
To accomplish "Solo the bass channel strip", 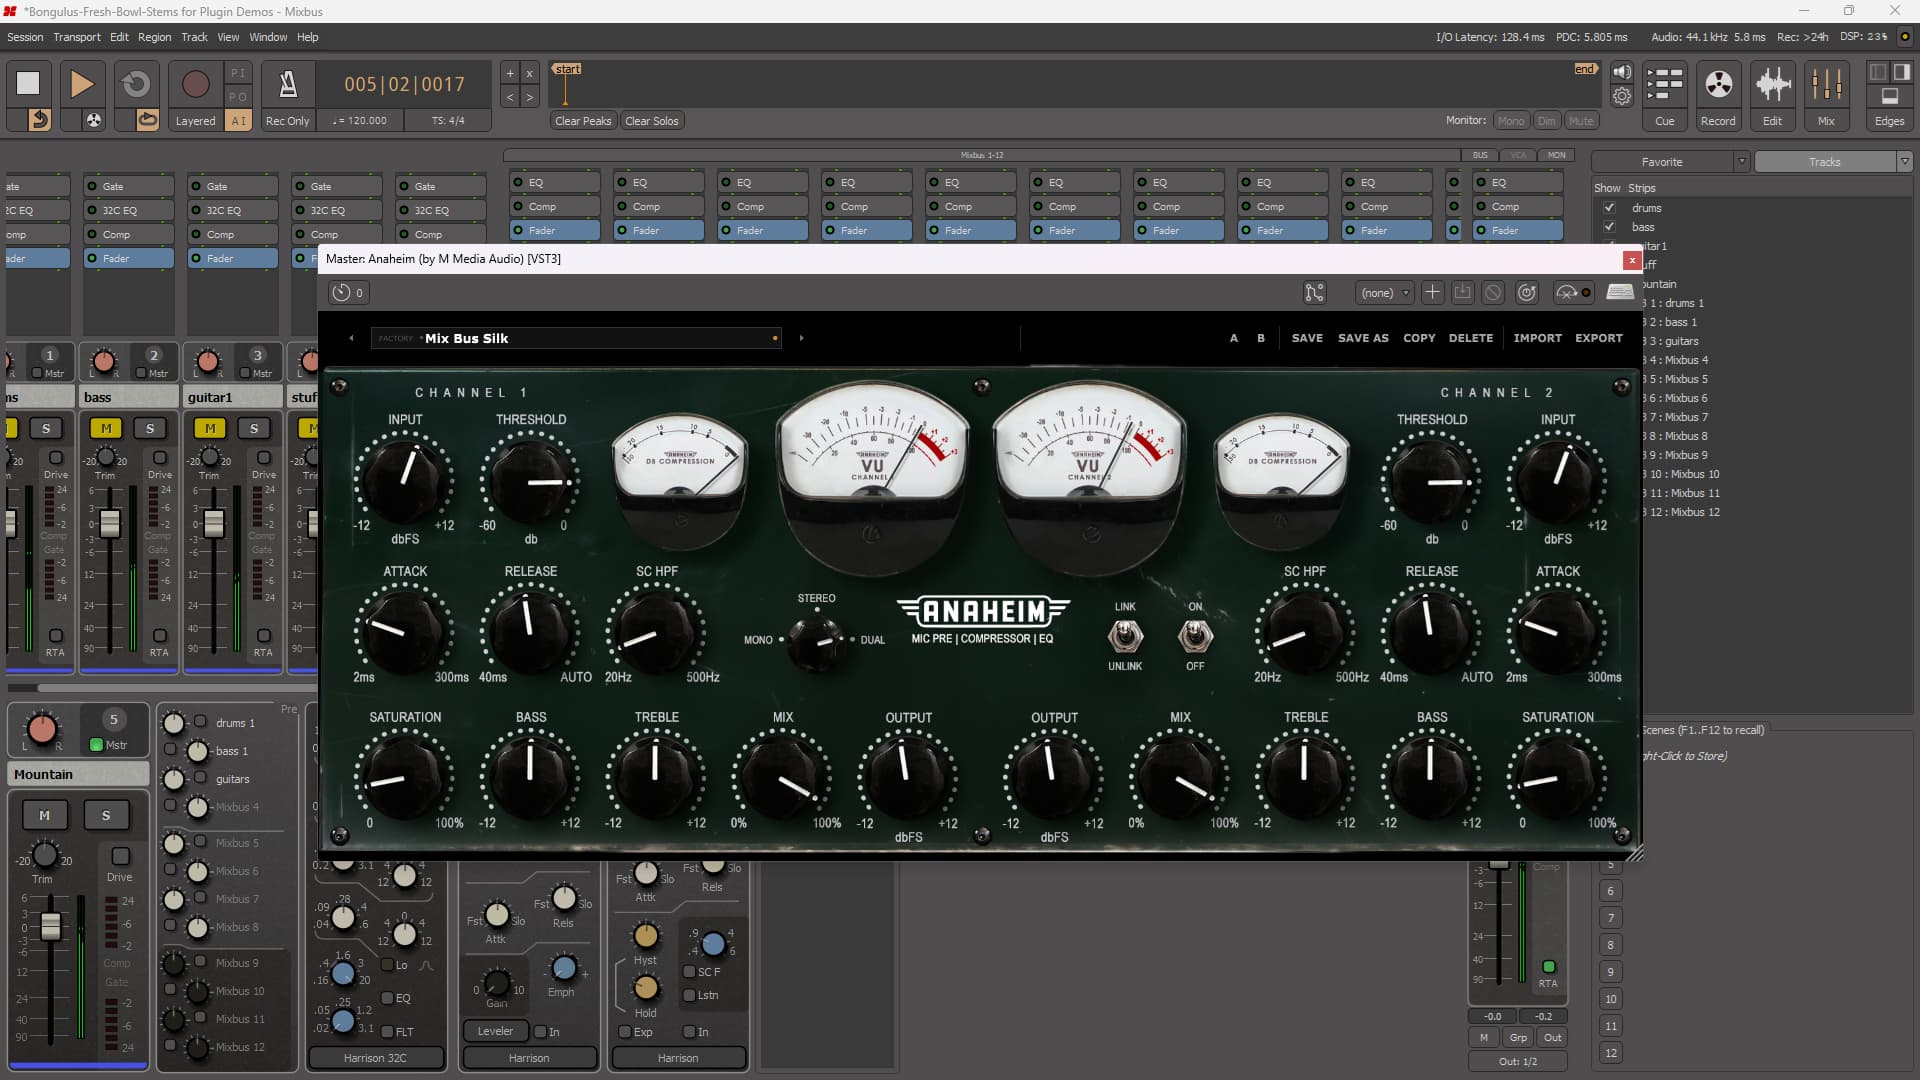I will point(150,428).
